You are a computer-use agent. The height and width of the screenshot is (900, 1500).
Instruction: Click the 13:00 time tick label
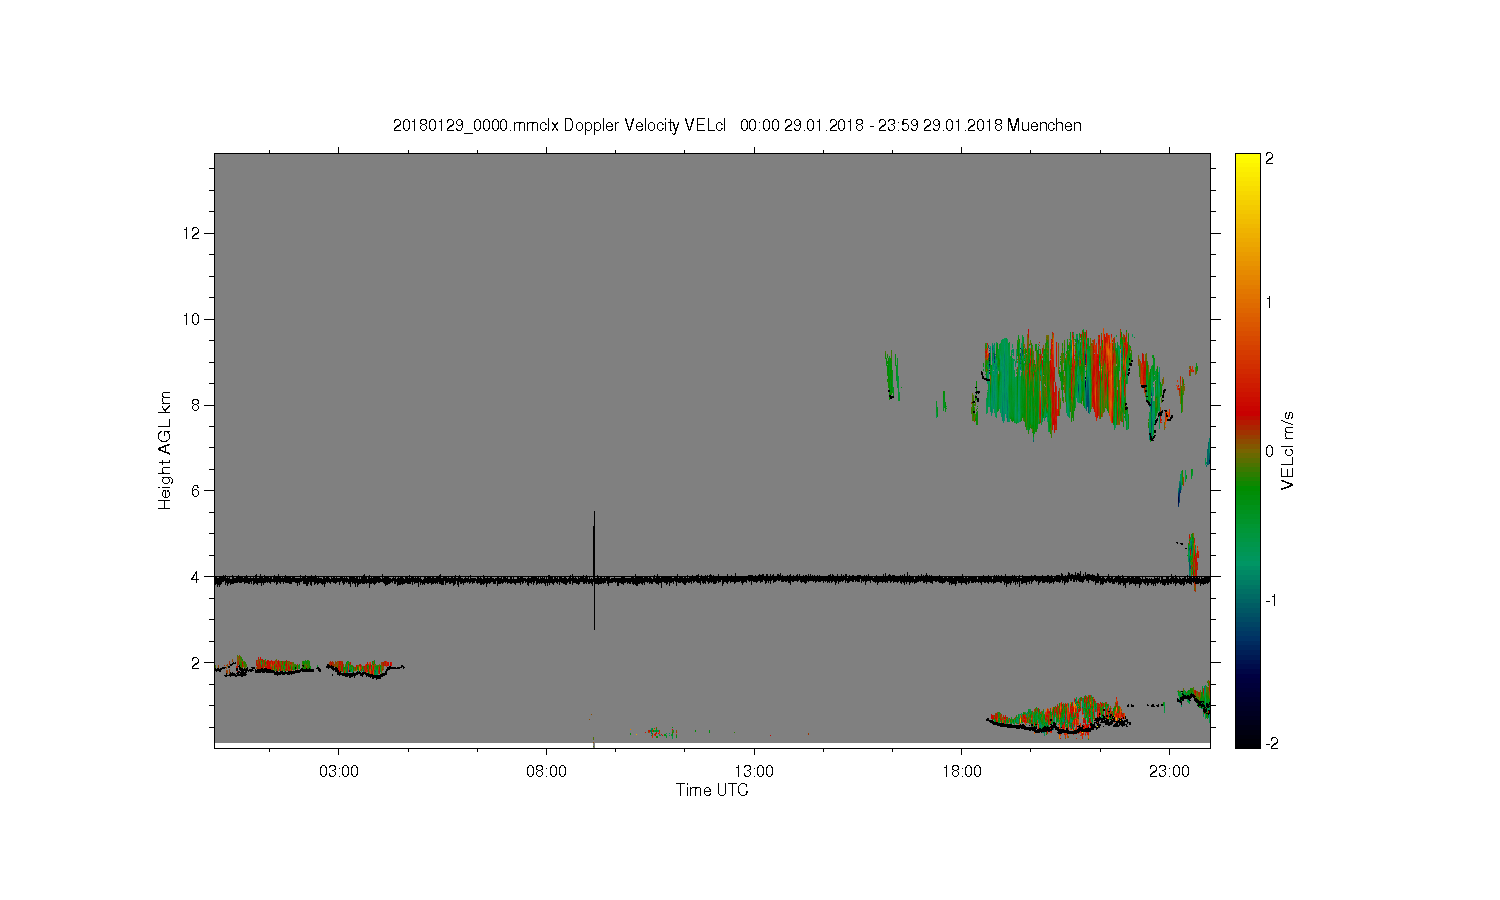pyautogui.click(x=754, y=772)
